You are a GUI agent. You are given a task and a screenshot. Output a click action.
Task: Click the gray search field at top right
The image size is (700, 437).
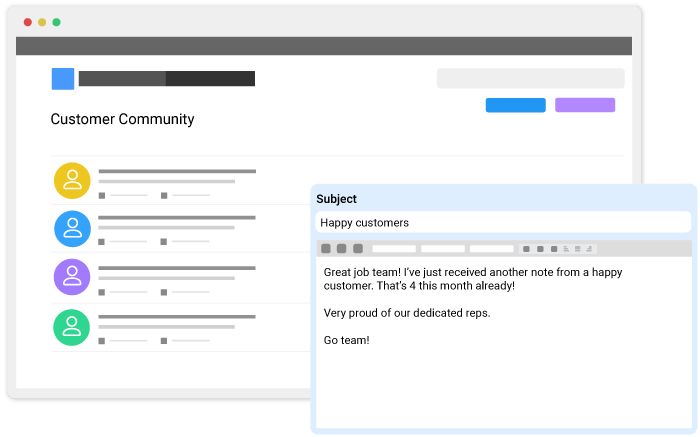(530, 78)
